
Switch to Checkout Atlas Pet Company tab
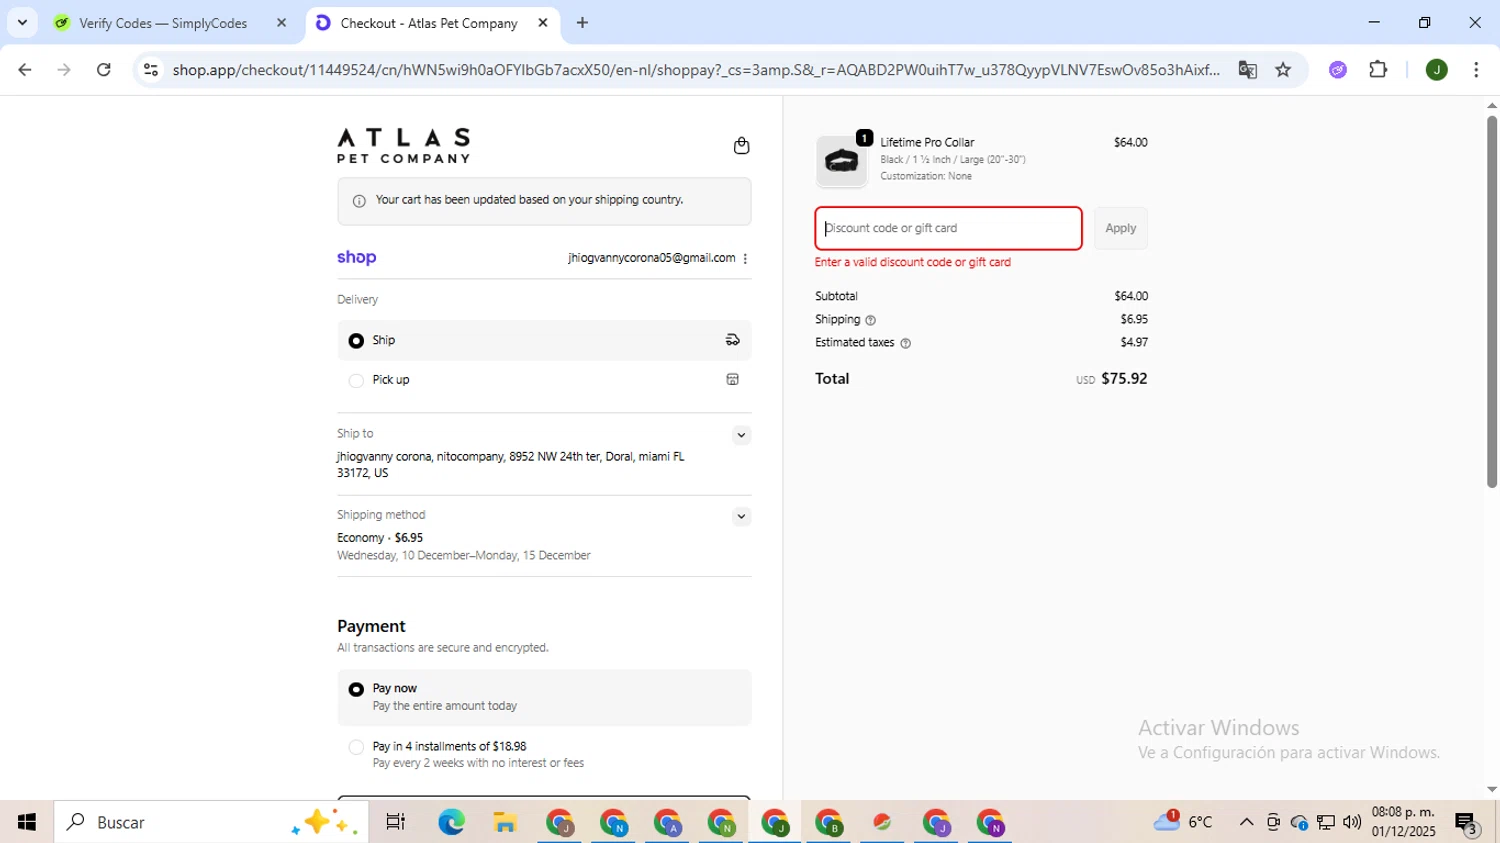point(429,23)
